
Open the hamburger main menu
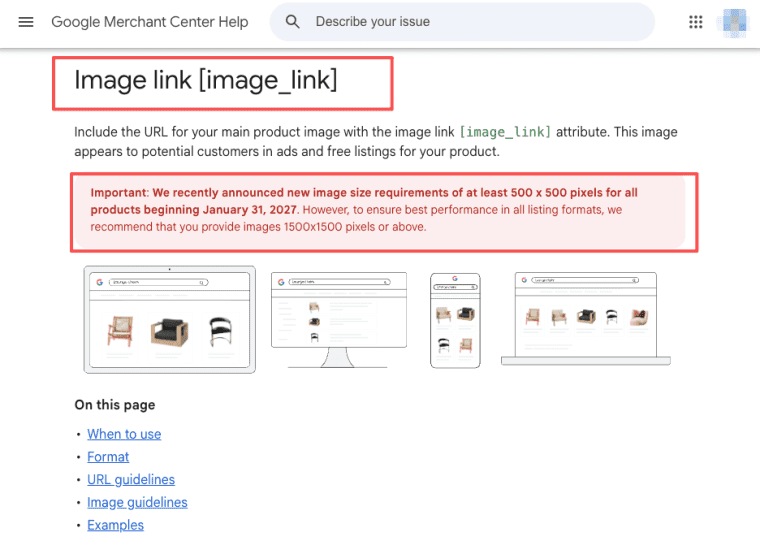coord(26,22)
